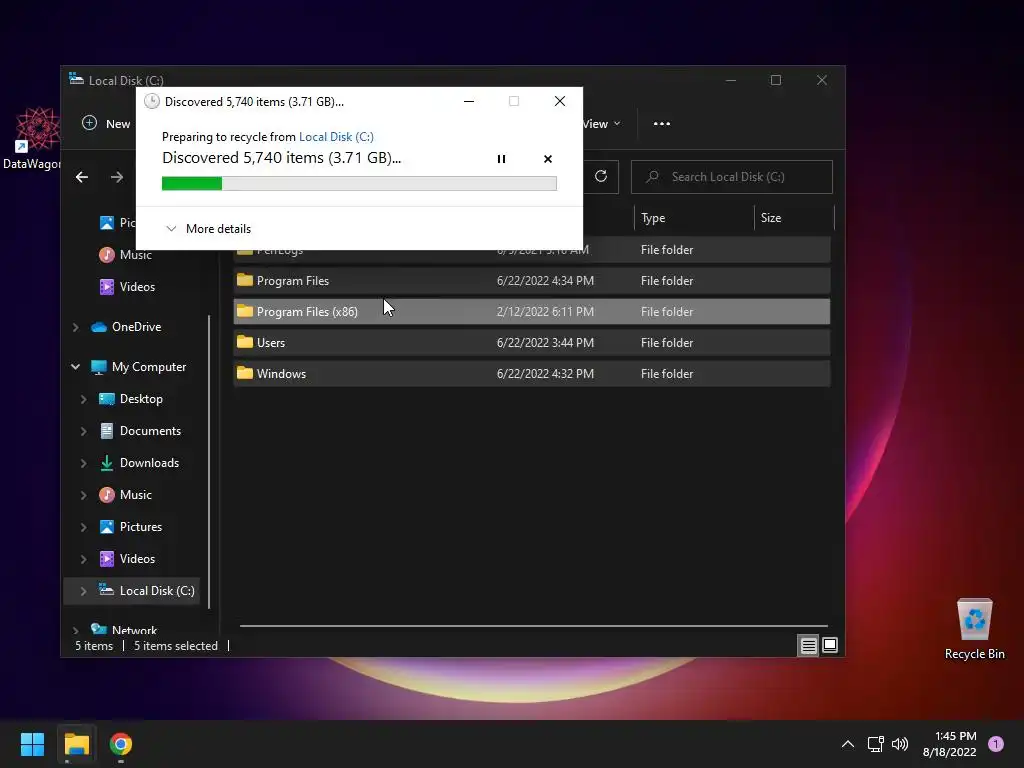The height and width of the screenshot is (768, 1024).
Task: Select Pictures under My Computer
Action: pyautogui.click(x=130, y=527)
